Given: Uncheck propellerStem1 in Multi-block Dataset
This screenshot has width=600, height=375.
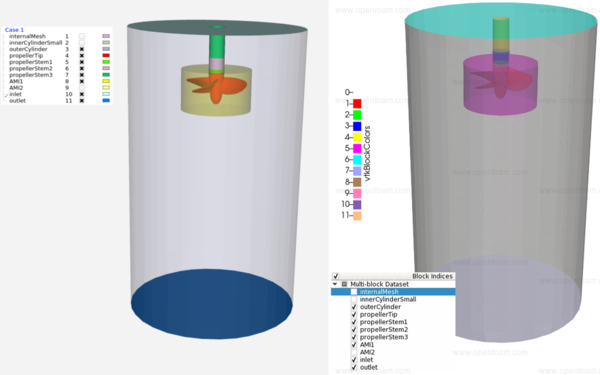Looking at the screenshot, I should tap(354, 322).
